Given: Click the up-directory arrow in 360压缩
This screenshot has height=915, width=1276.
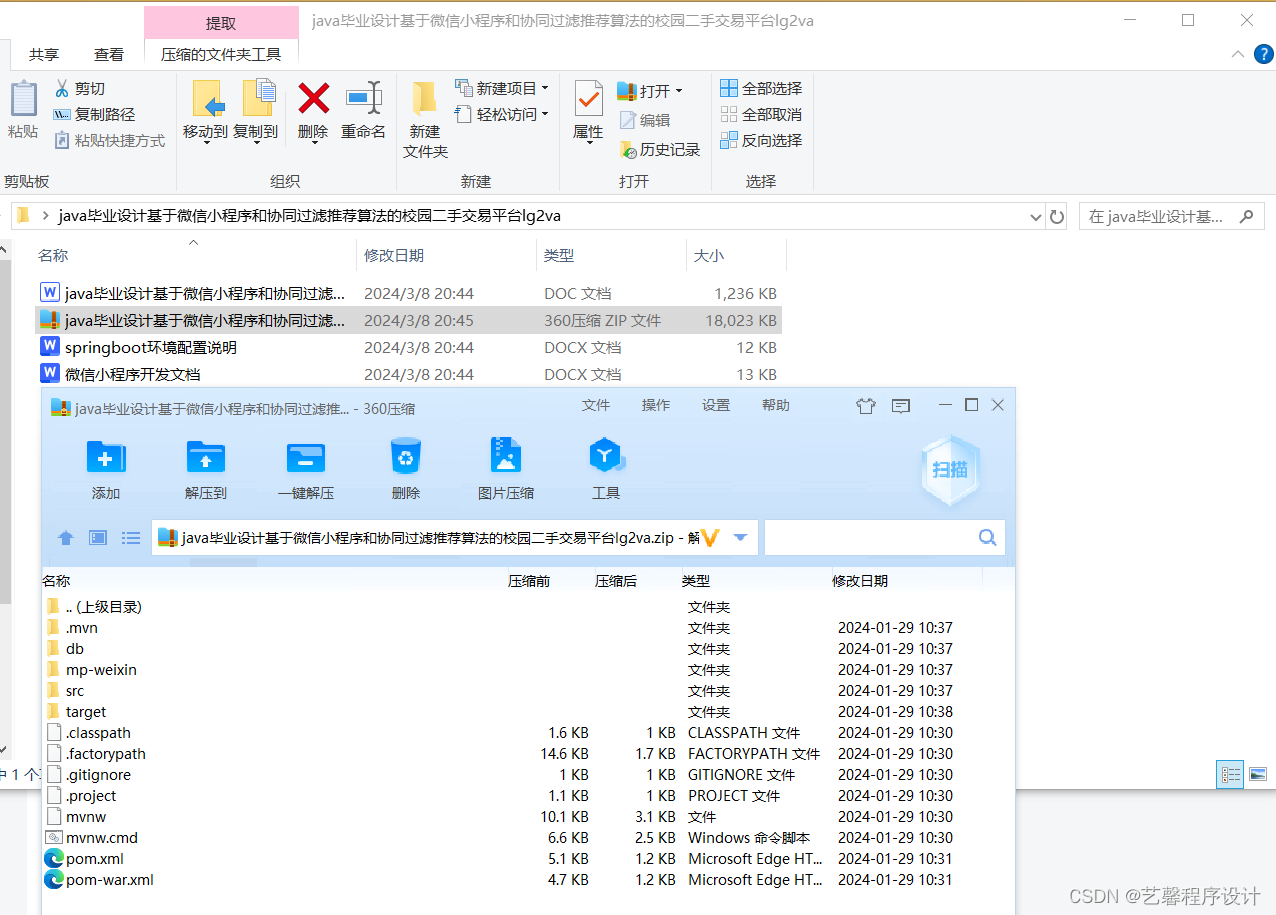Looking at the screenshot, I should pyautogui.click(x=66, y=538).
